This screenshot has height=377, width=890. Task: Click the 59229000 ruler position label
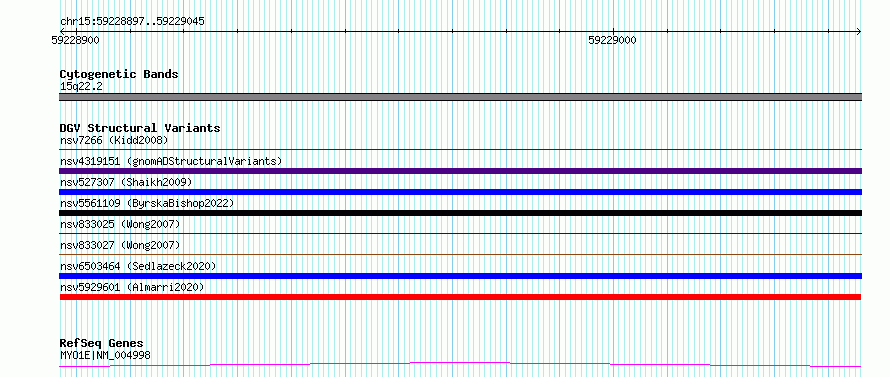(x=612, y=40)
